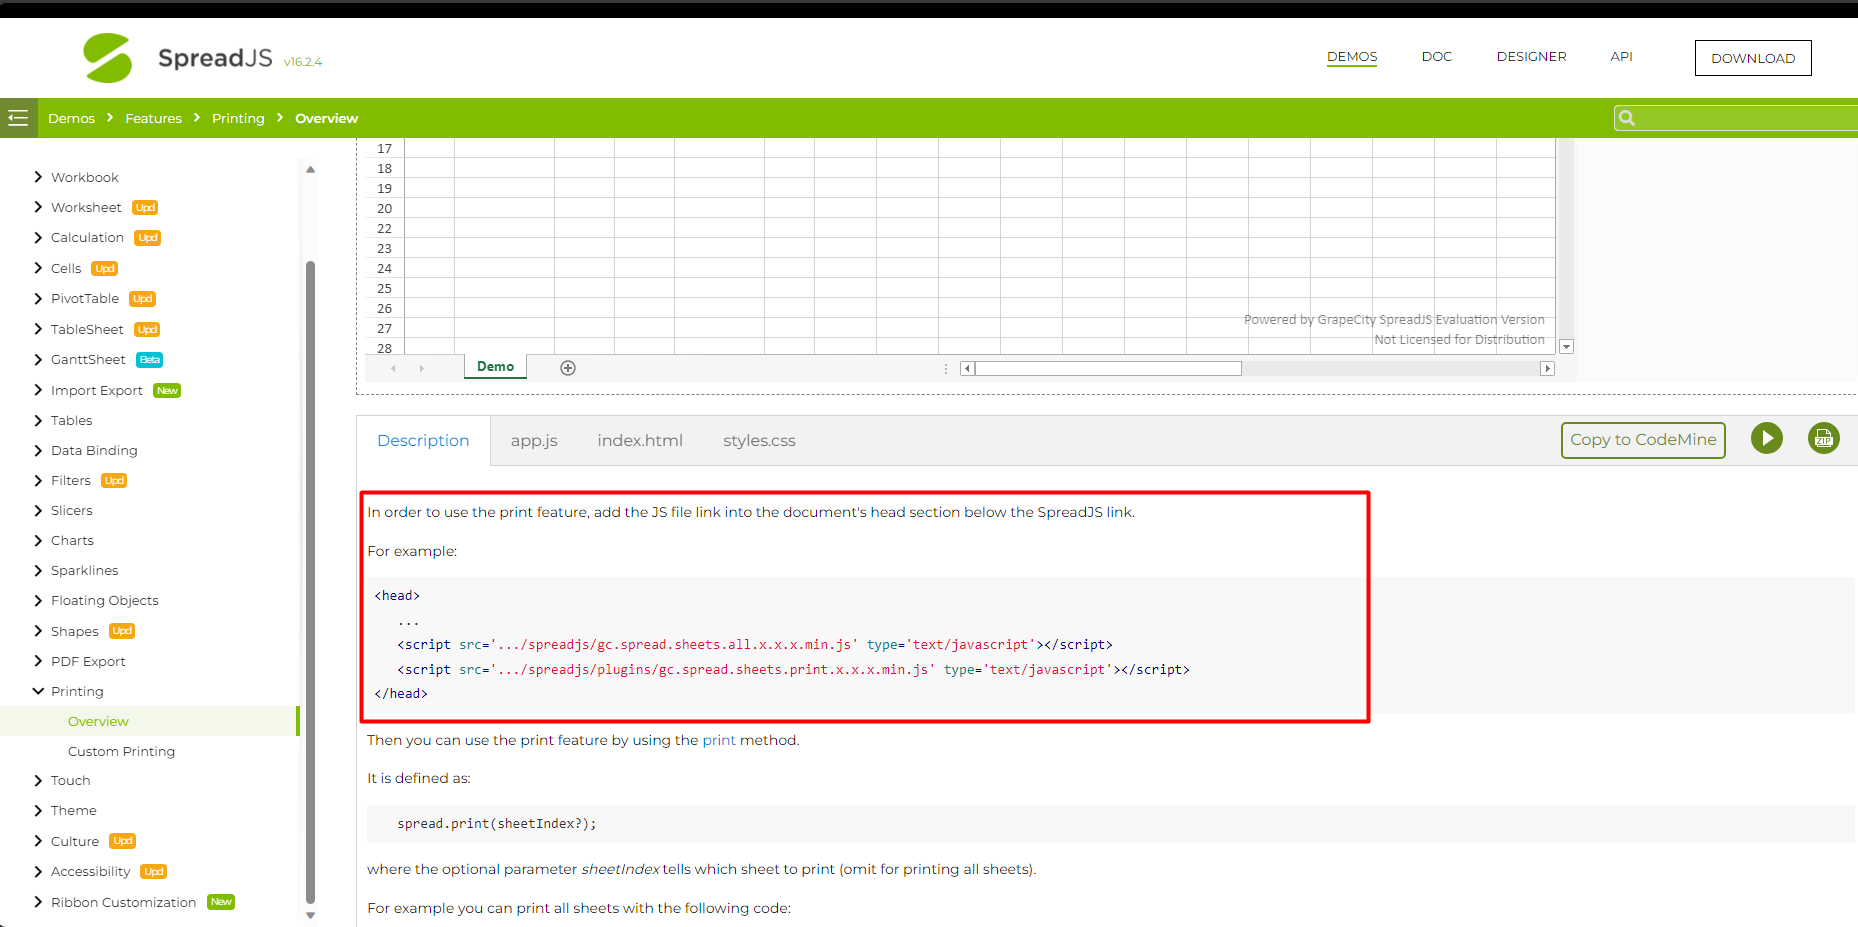1858x927 pixels.
Task: Switch to the app.js tab
Action: click(534, 441)
